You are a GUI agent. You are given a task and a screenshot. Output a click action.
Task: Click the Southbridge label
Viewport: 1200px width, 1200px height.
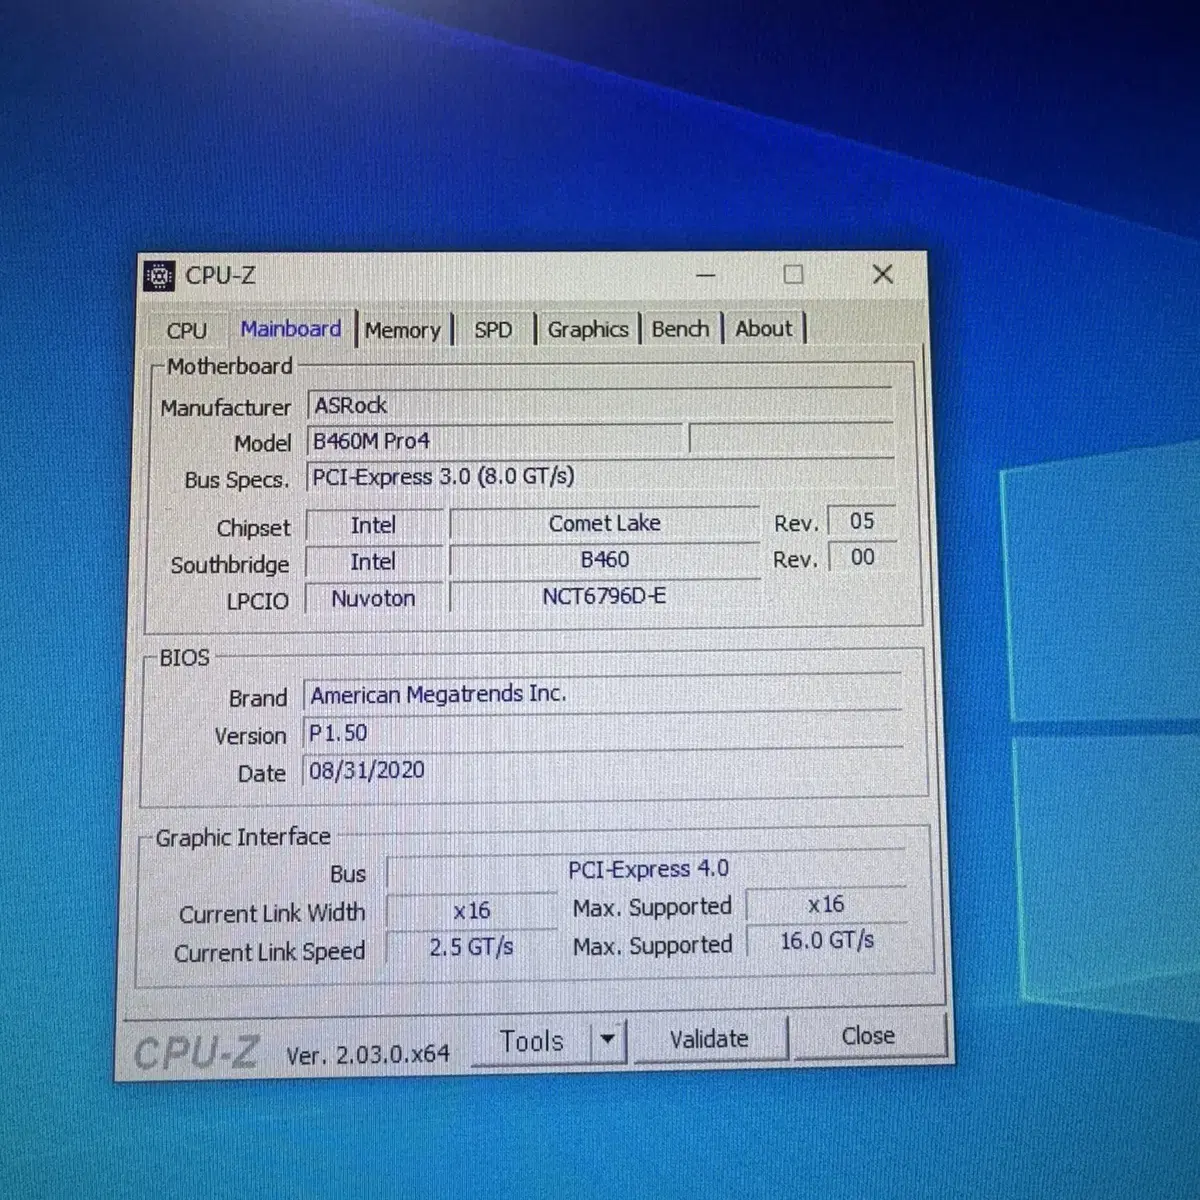229,565
